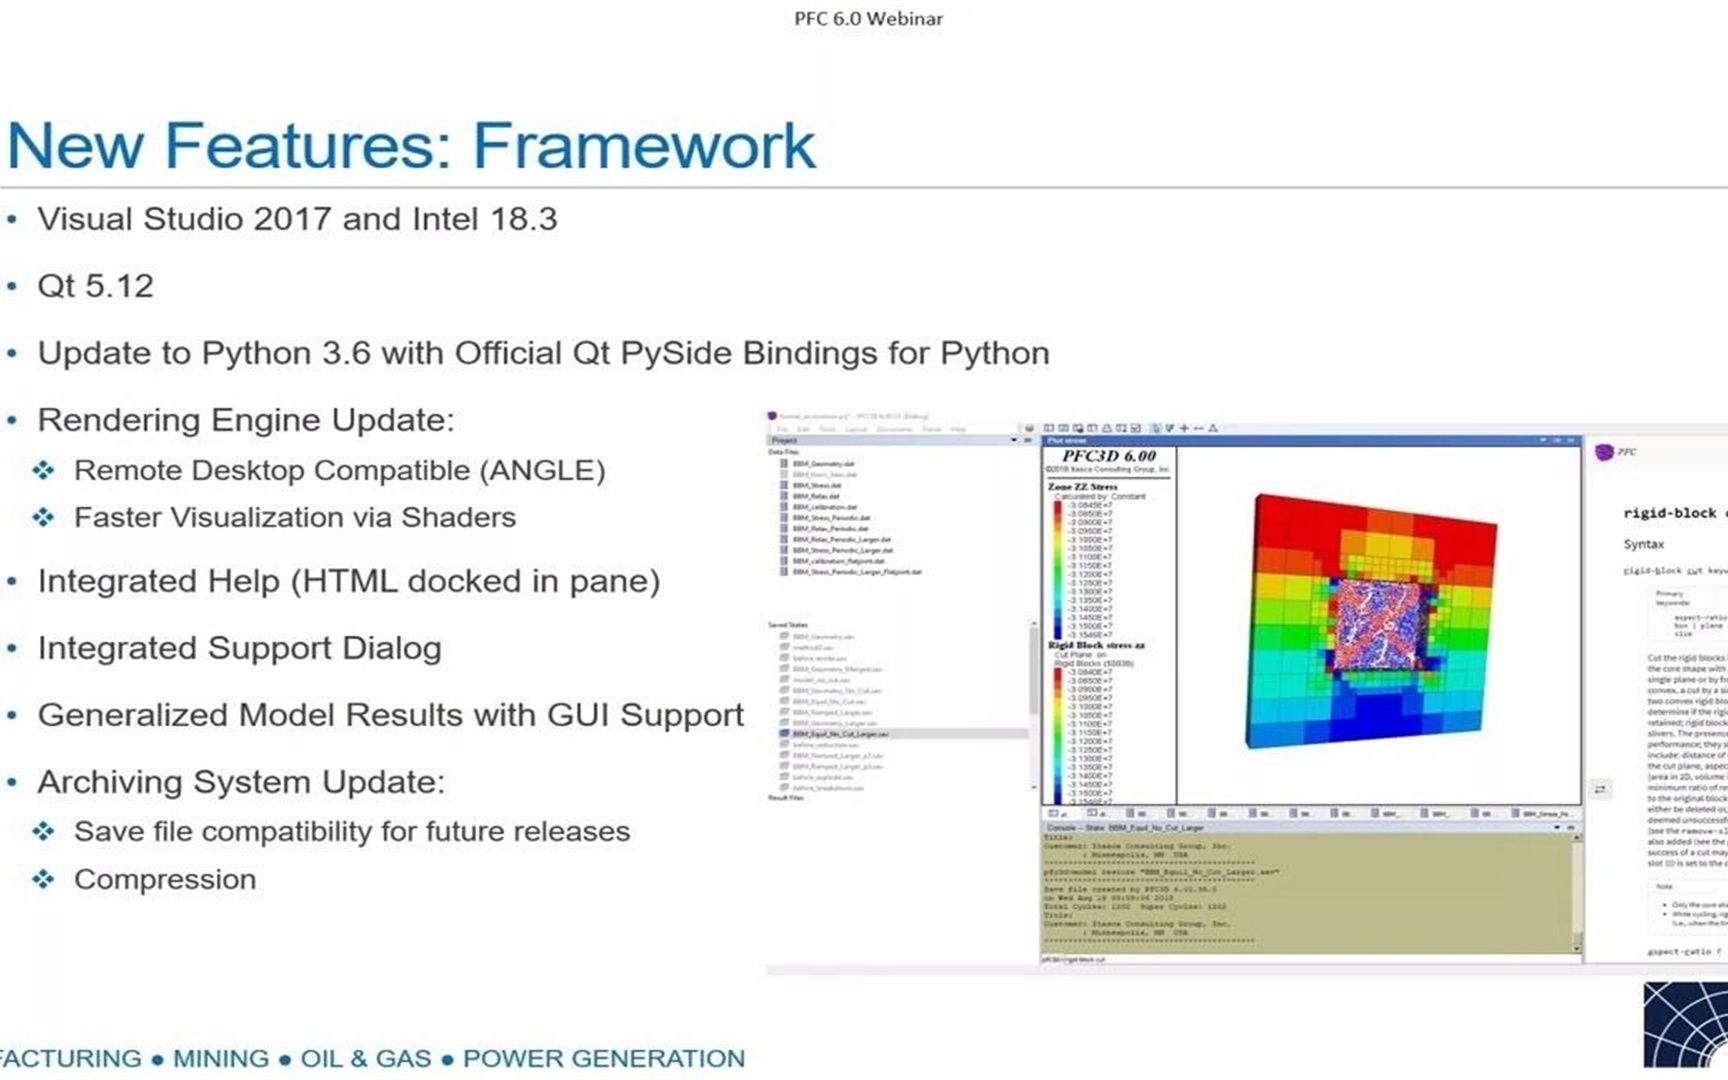Click the Data Files section label

[783, 452]
